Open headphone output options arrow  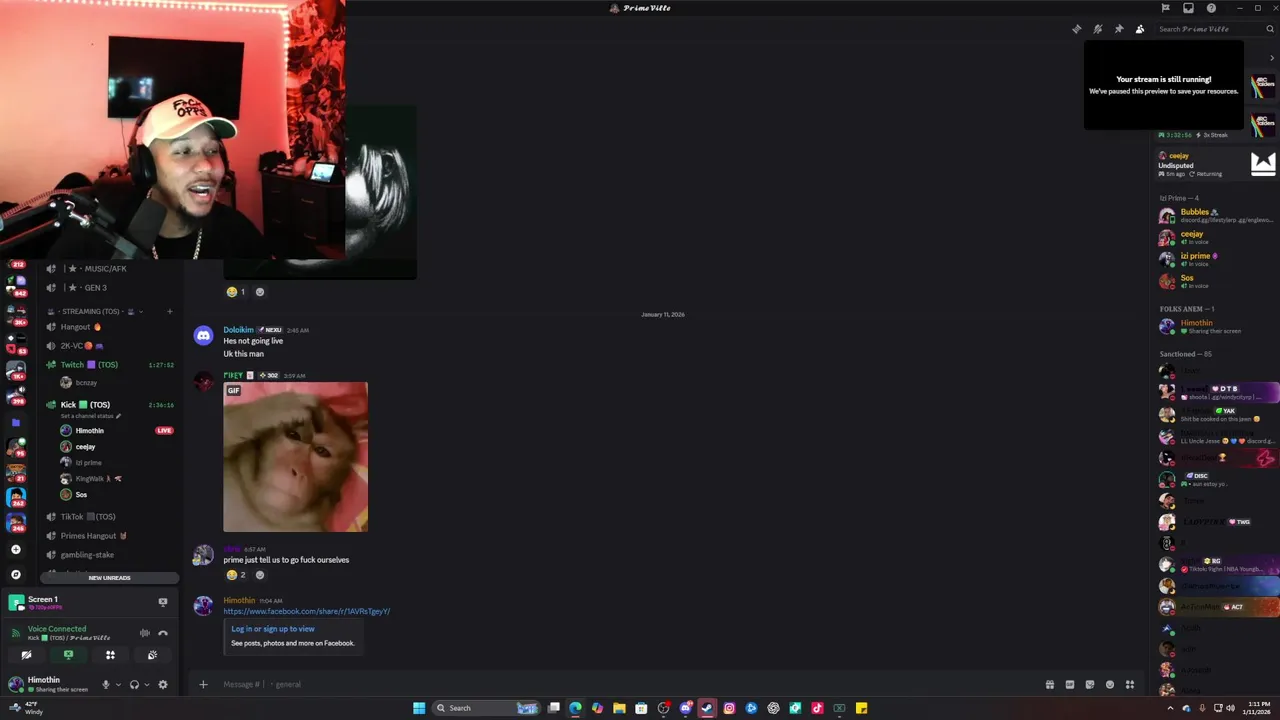[x=146, y=685]
